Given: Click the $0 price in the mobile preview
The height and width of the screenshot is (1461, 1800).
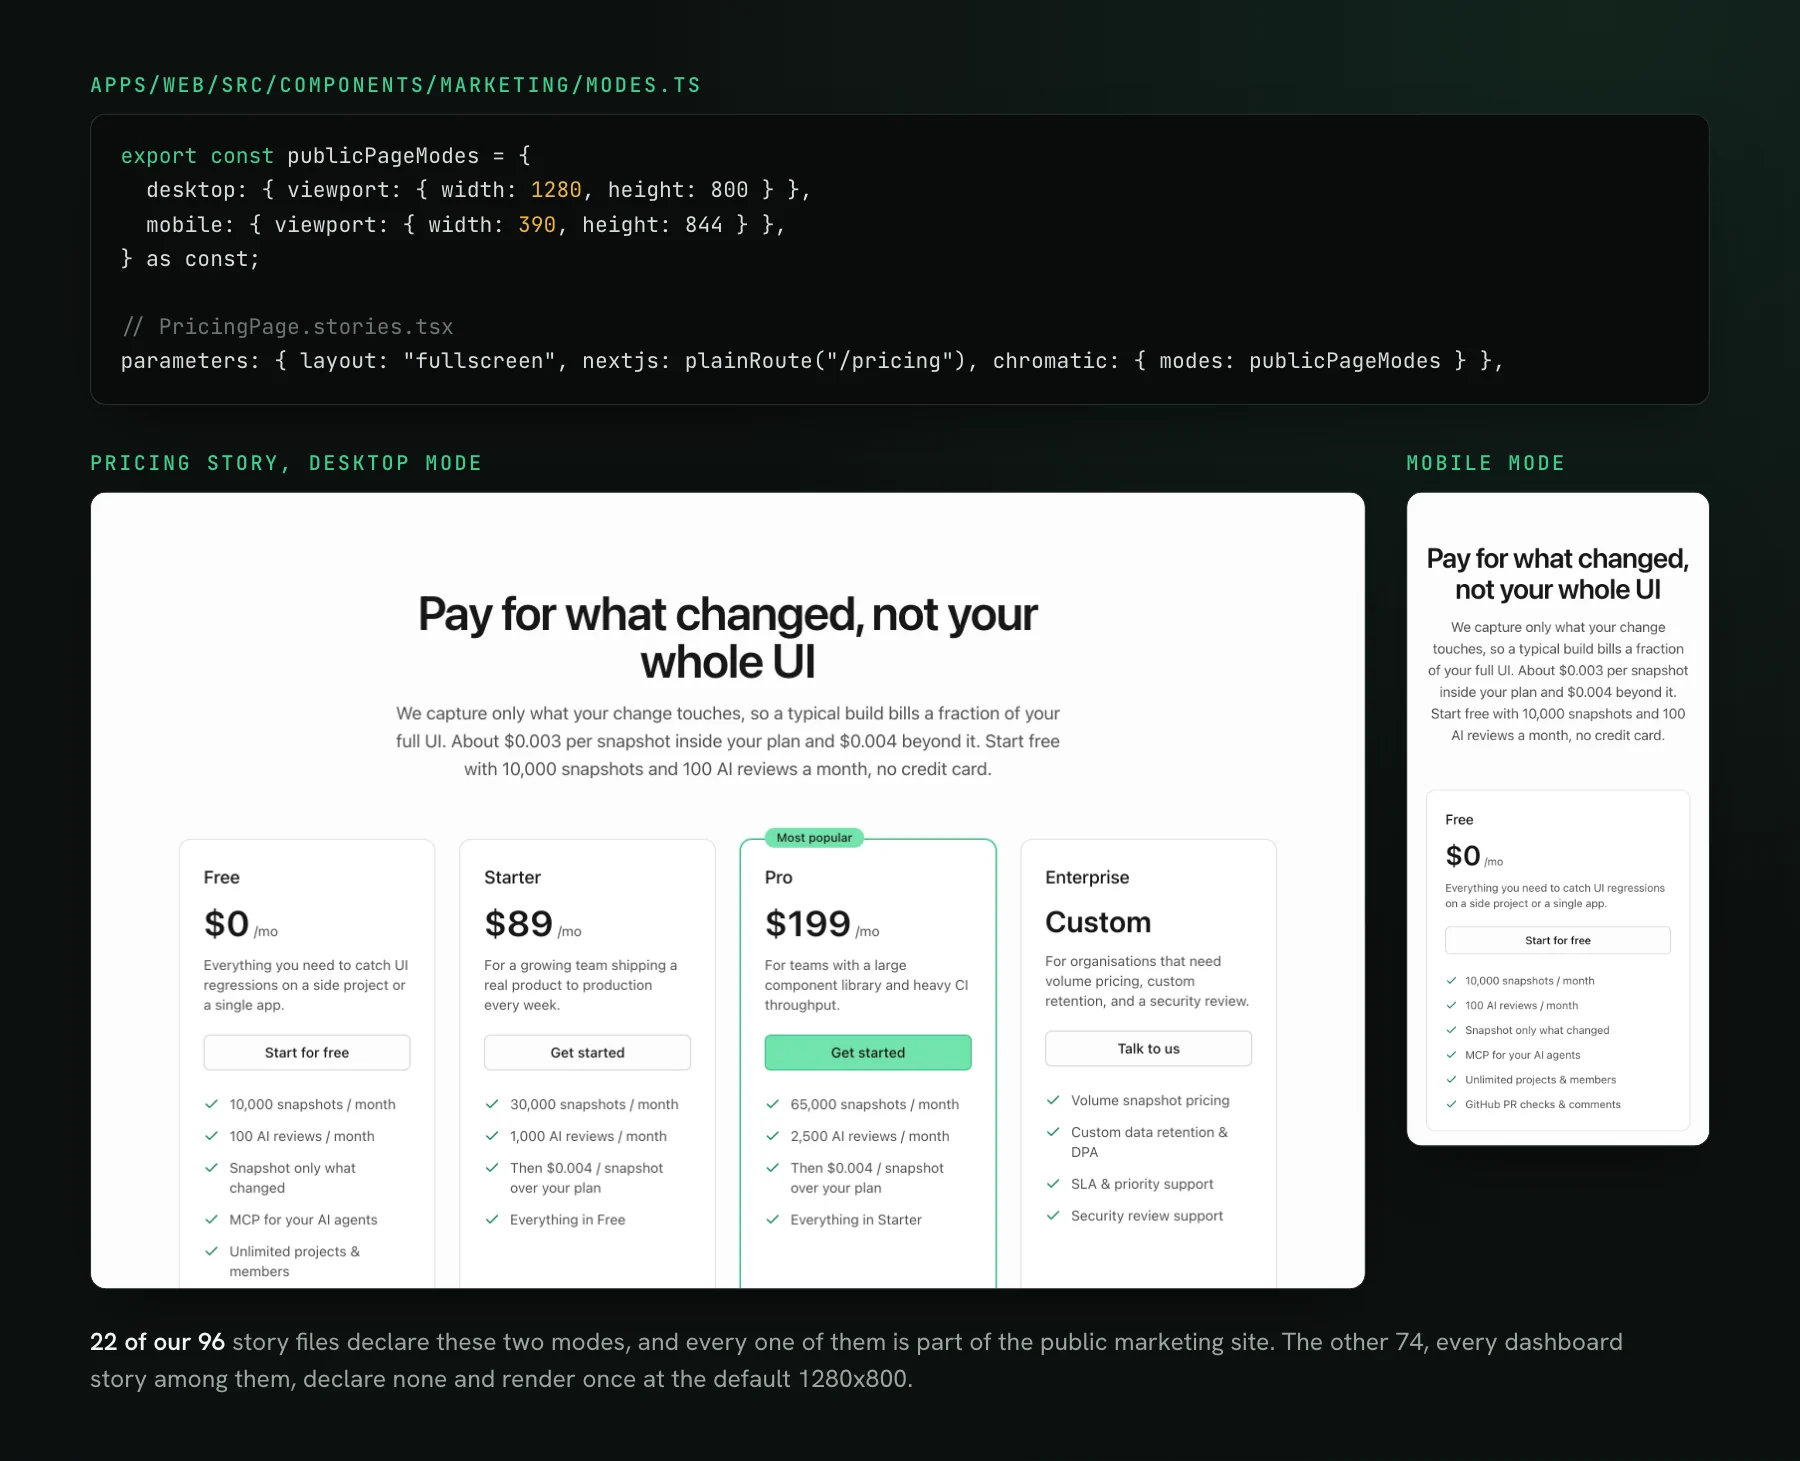Looking at the screenshot, I should coord(1462,856).
